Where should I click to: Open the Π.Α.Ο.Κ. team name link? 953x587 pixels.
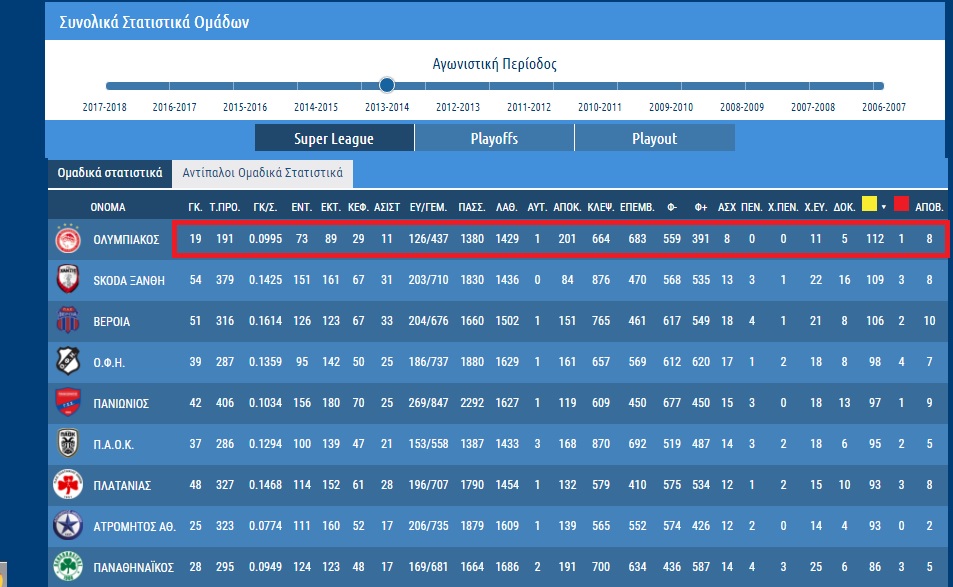pyautogui.click(x=114, y=445)
